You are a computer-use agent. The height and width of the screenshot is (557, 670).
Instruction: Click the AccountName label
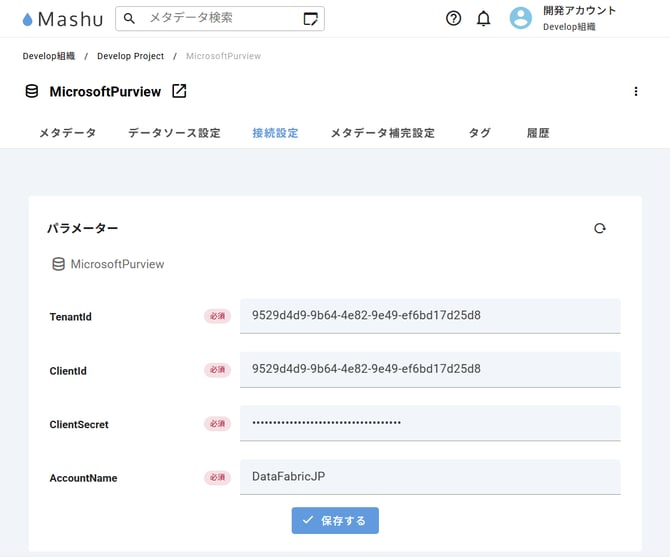click(83, 478)
